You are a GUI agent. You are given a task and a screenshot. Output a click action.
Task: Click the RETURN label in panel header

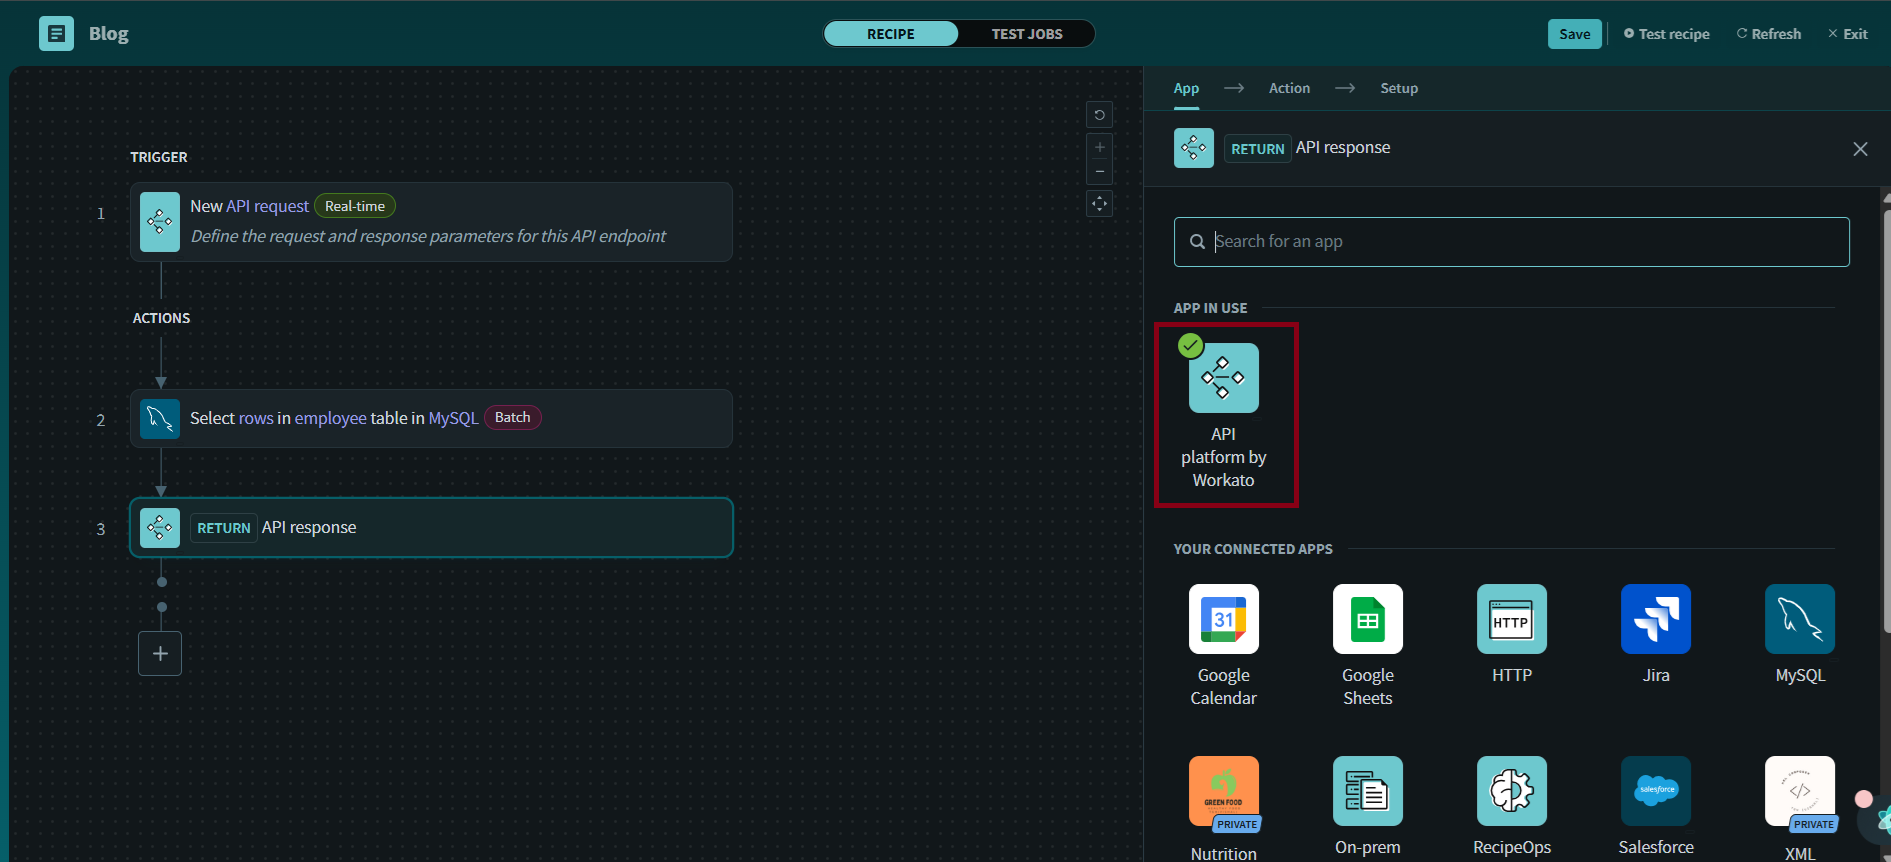pos(1258,149)
